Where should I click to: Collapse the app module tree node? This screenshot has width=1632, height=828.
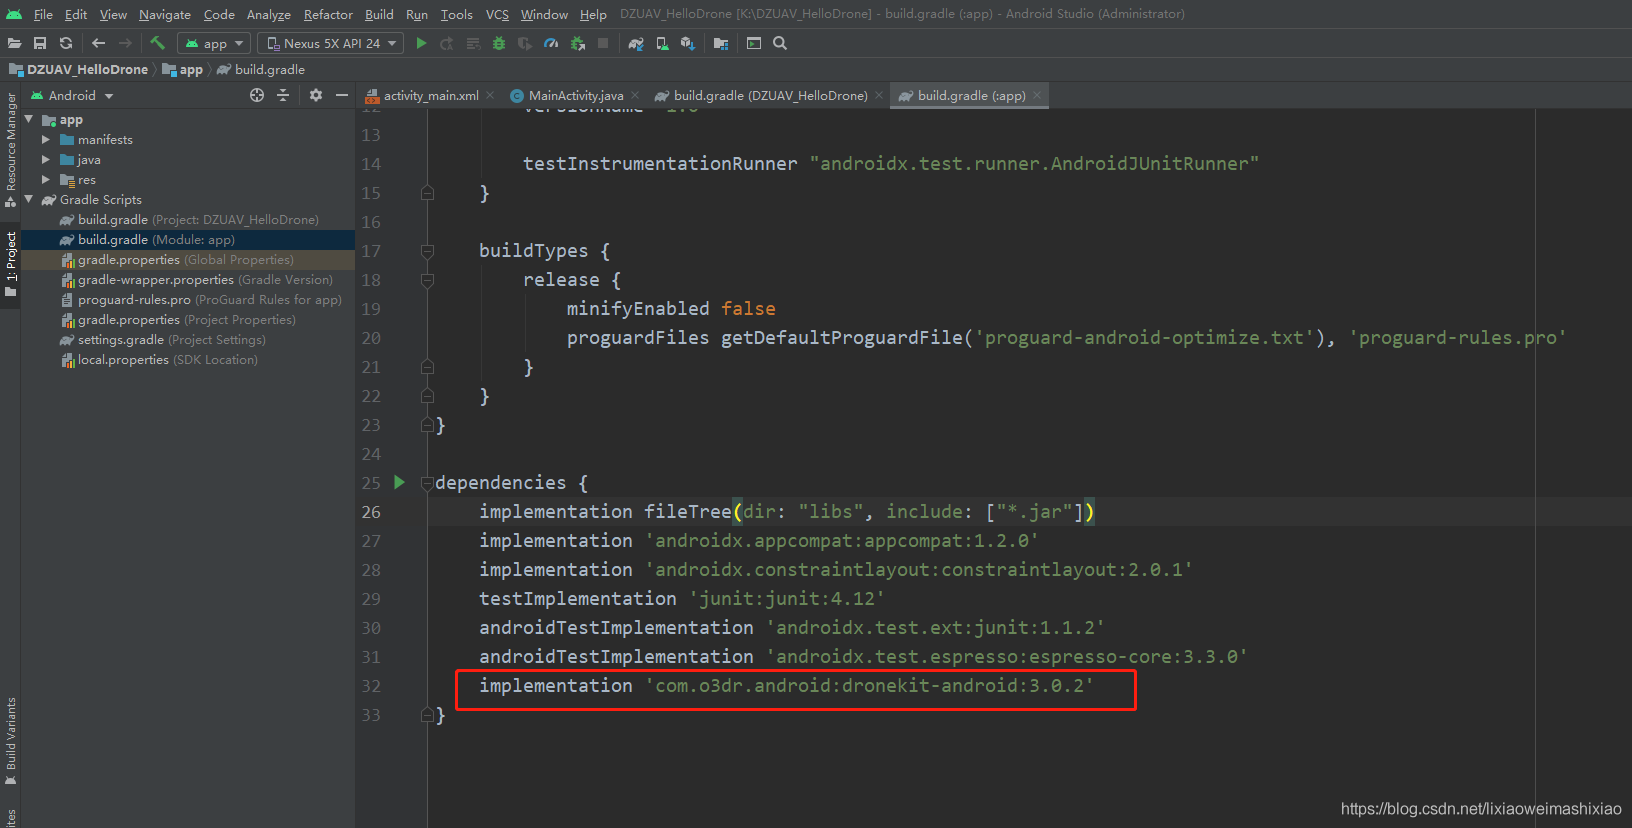29,119
